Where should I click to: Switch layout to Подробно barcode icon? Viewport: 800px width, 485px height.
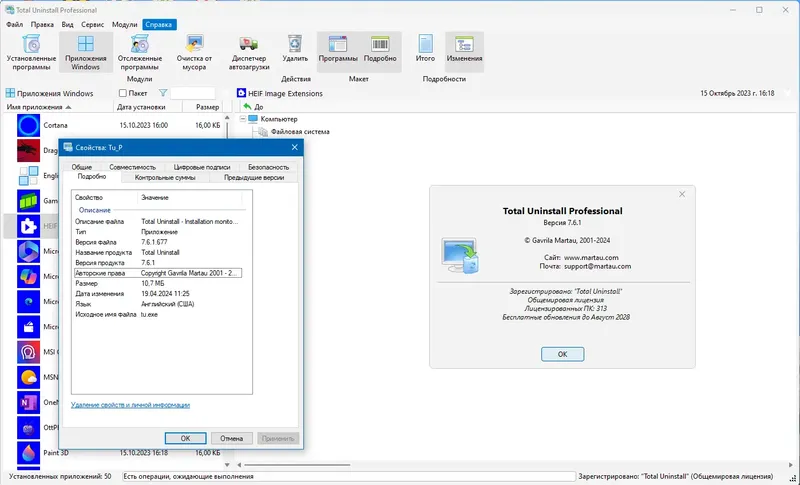[380, 44]
